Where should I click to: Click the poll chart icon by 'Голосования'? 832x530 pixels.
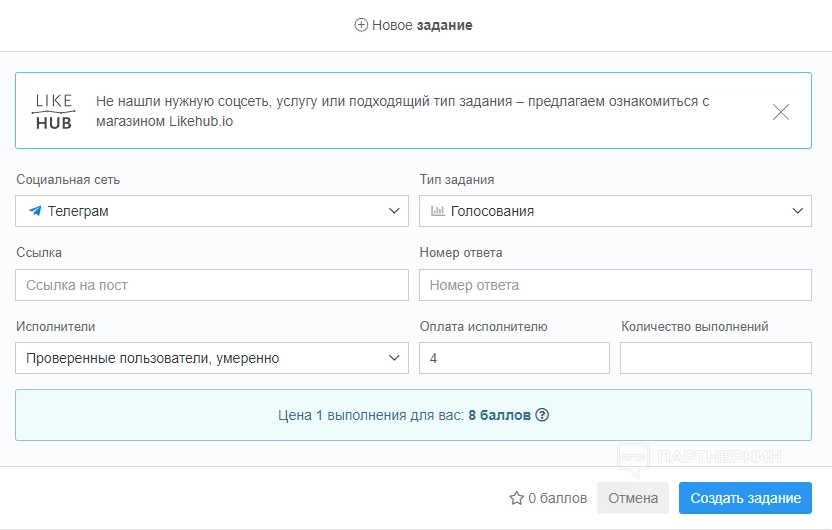437,211
